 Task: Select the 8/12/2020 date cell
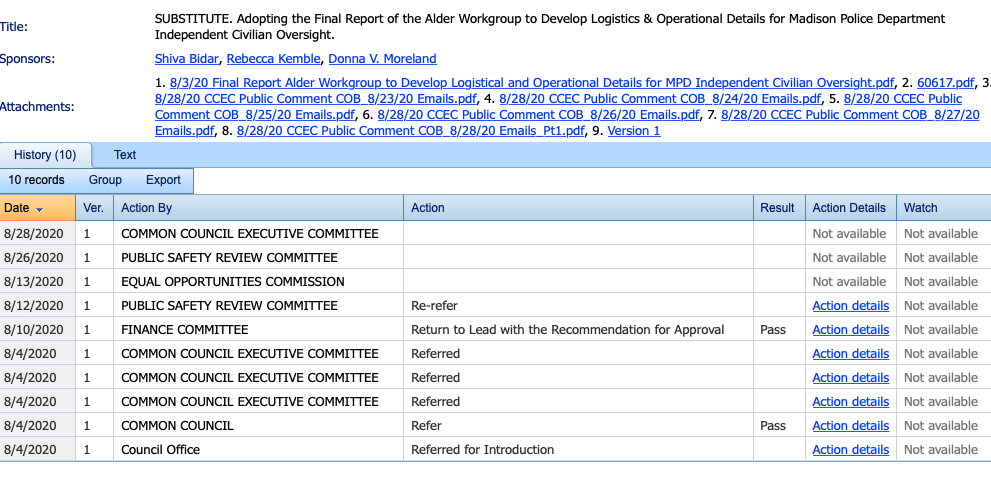tap(37, 306)
